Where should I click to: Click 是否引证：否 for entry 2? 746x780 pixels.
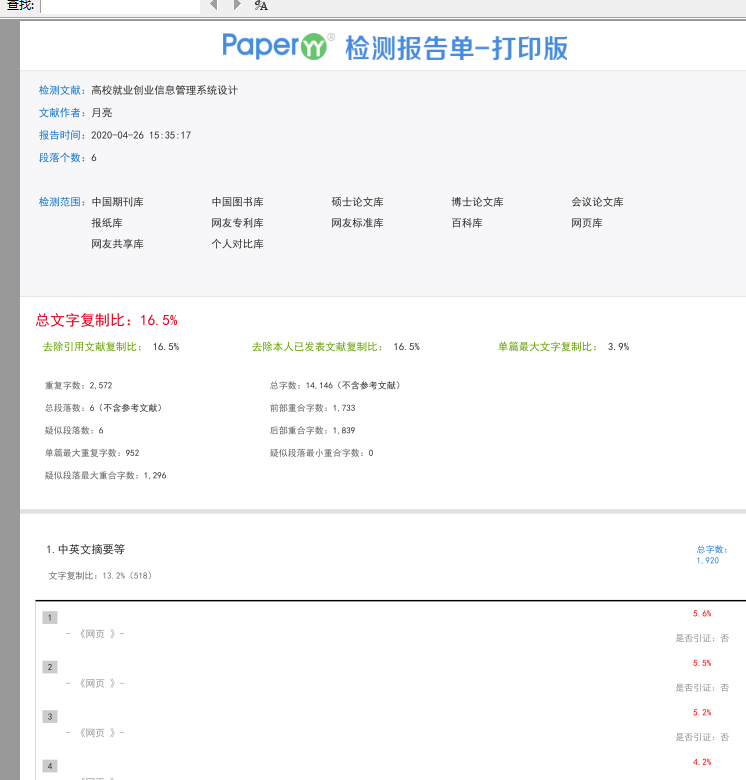tap(702, 687)
